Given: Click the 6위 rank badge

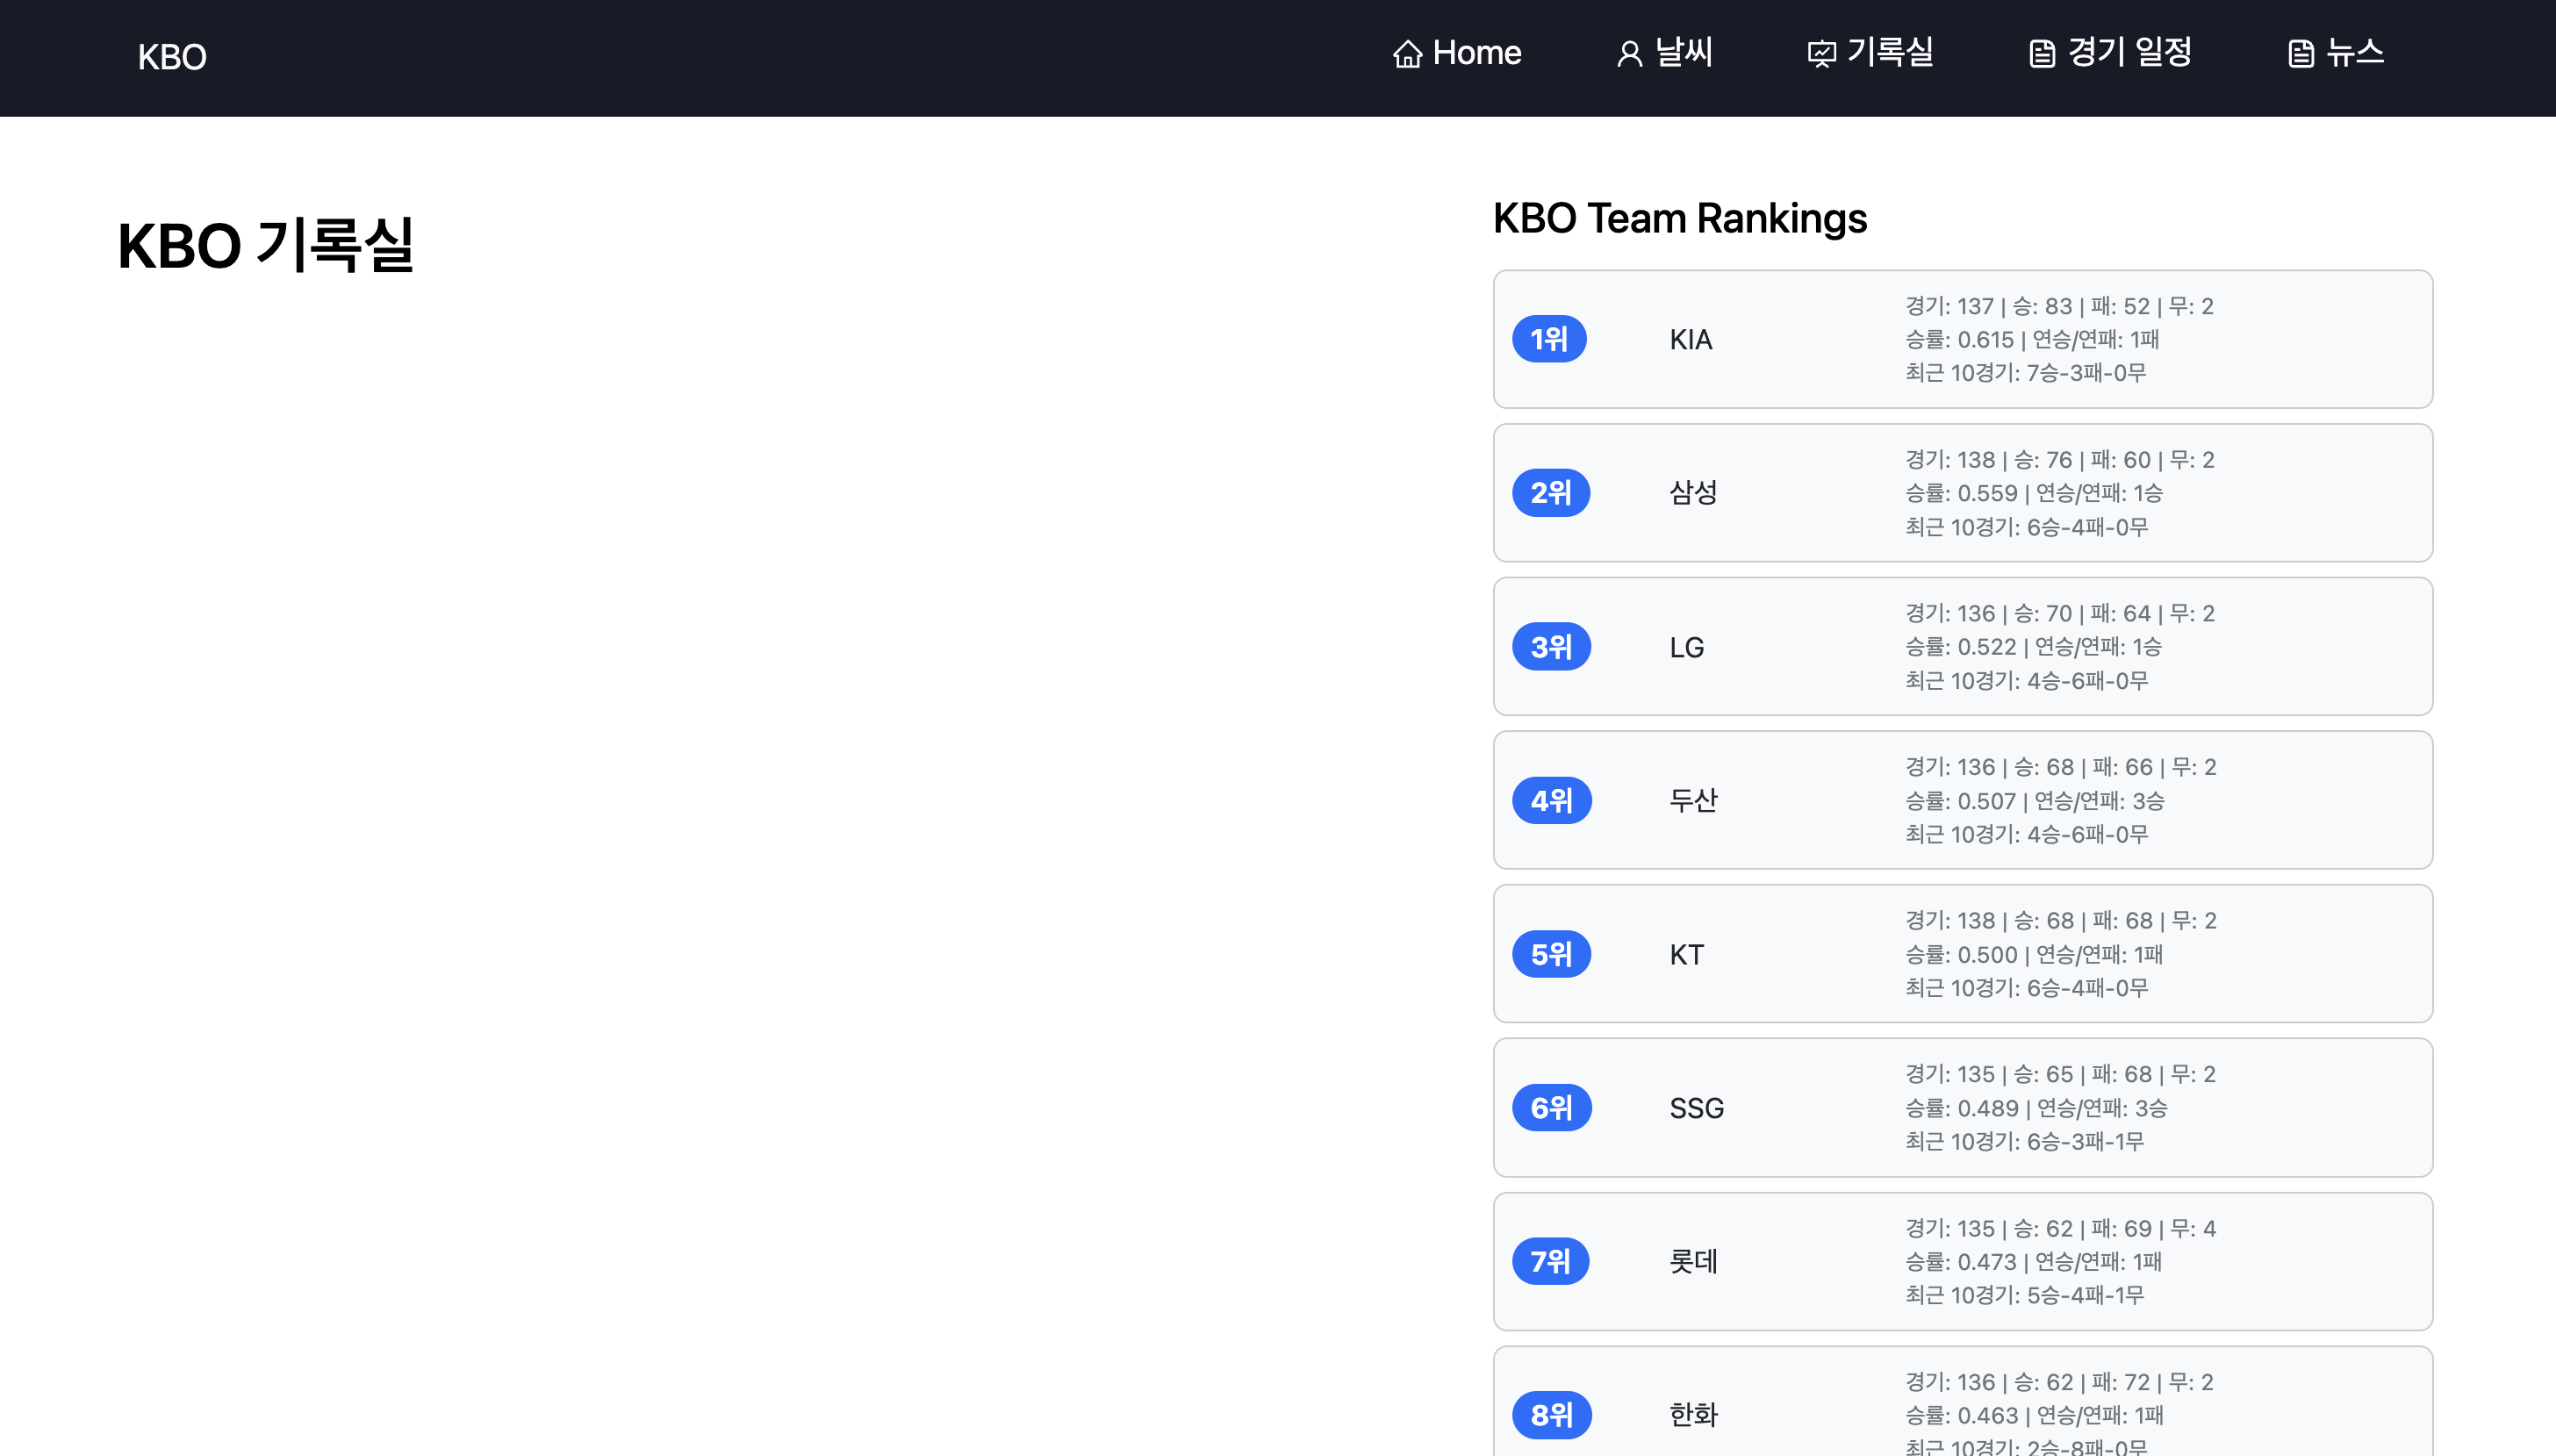Looking at the screenshot, I should (1551, 1108).
